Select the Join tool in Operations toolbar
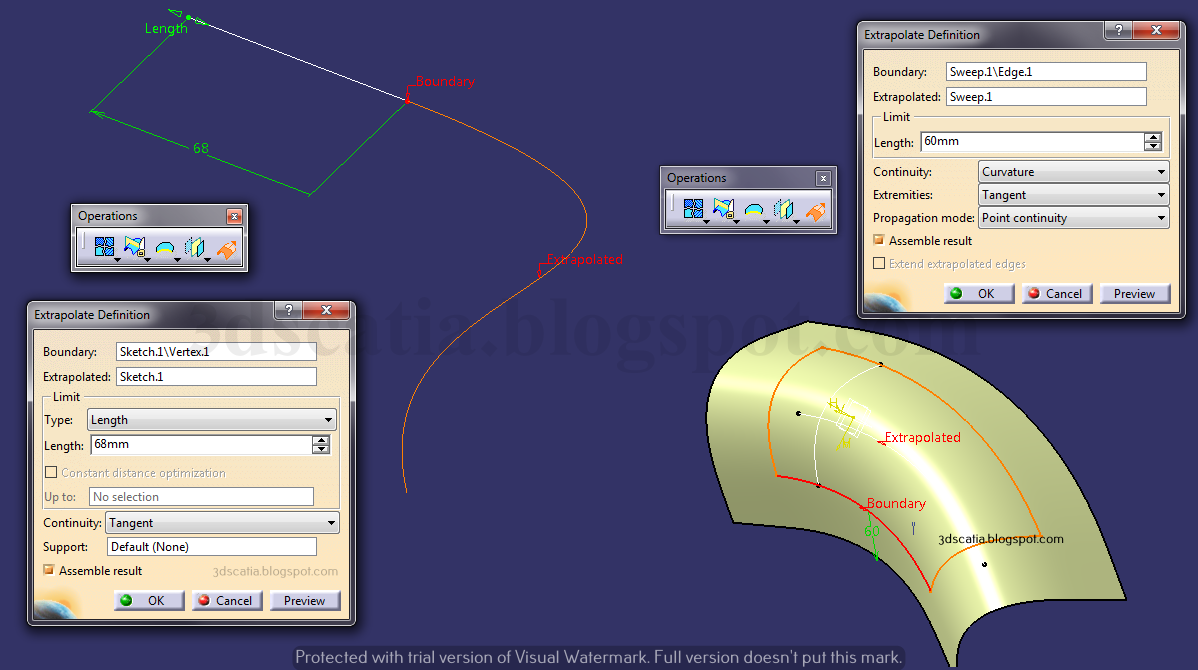Viewport: 1198px width, 670px height. (x=104, y=247)
